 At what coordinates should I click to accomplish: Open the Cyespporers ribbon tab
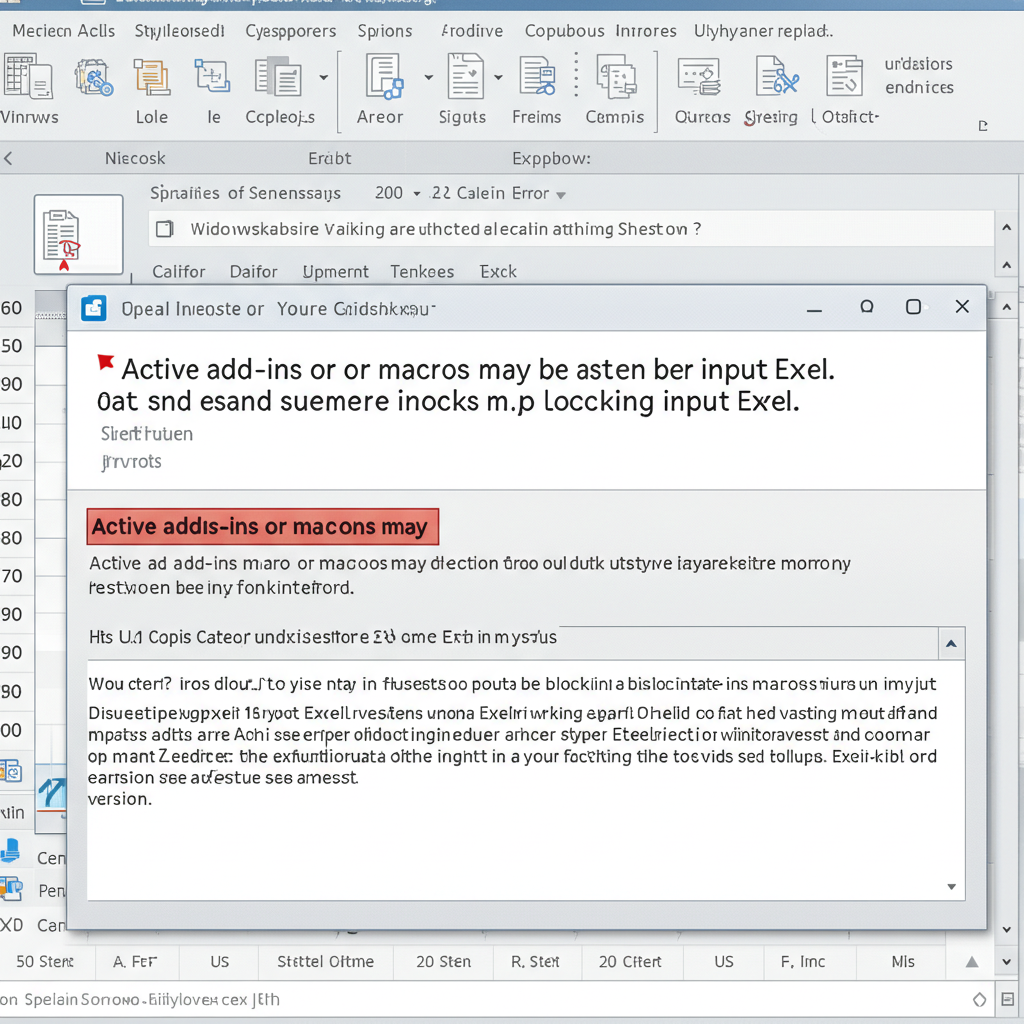[x=291, y=31]
